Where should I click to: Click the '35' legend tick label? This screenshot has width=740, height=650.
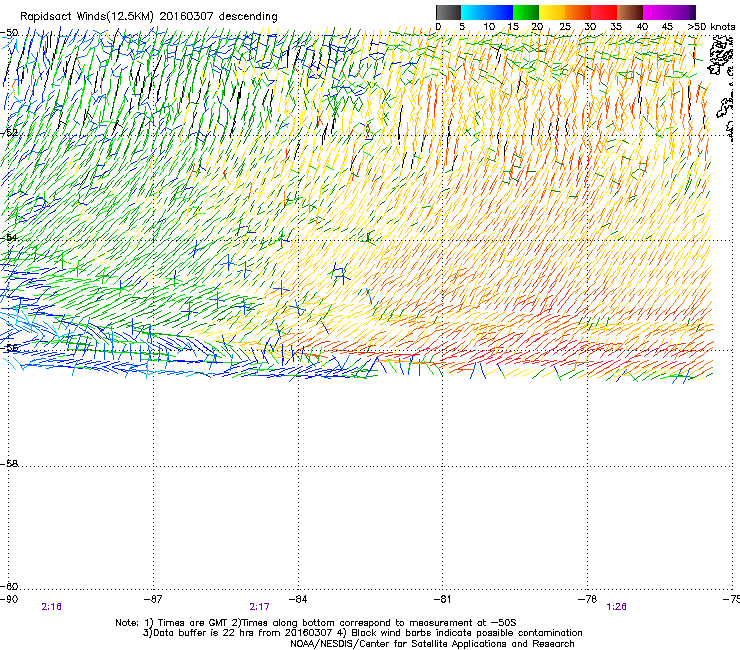coord(616,27)
